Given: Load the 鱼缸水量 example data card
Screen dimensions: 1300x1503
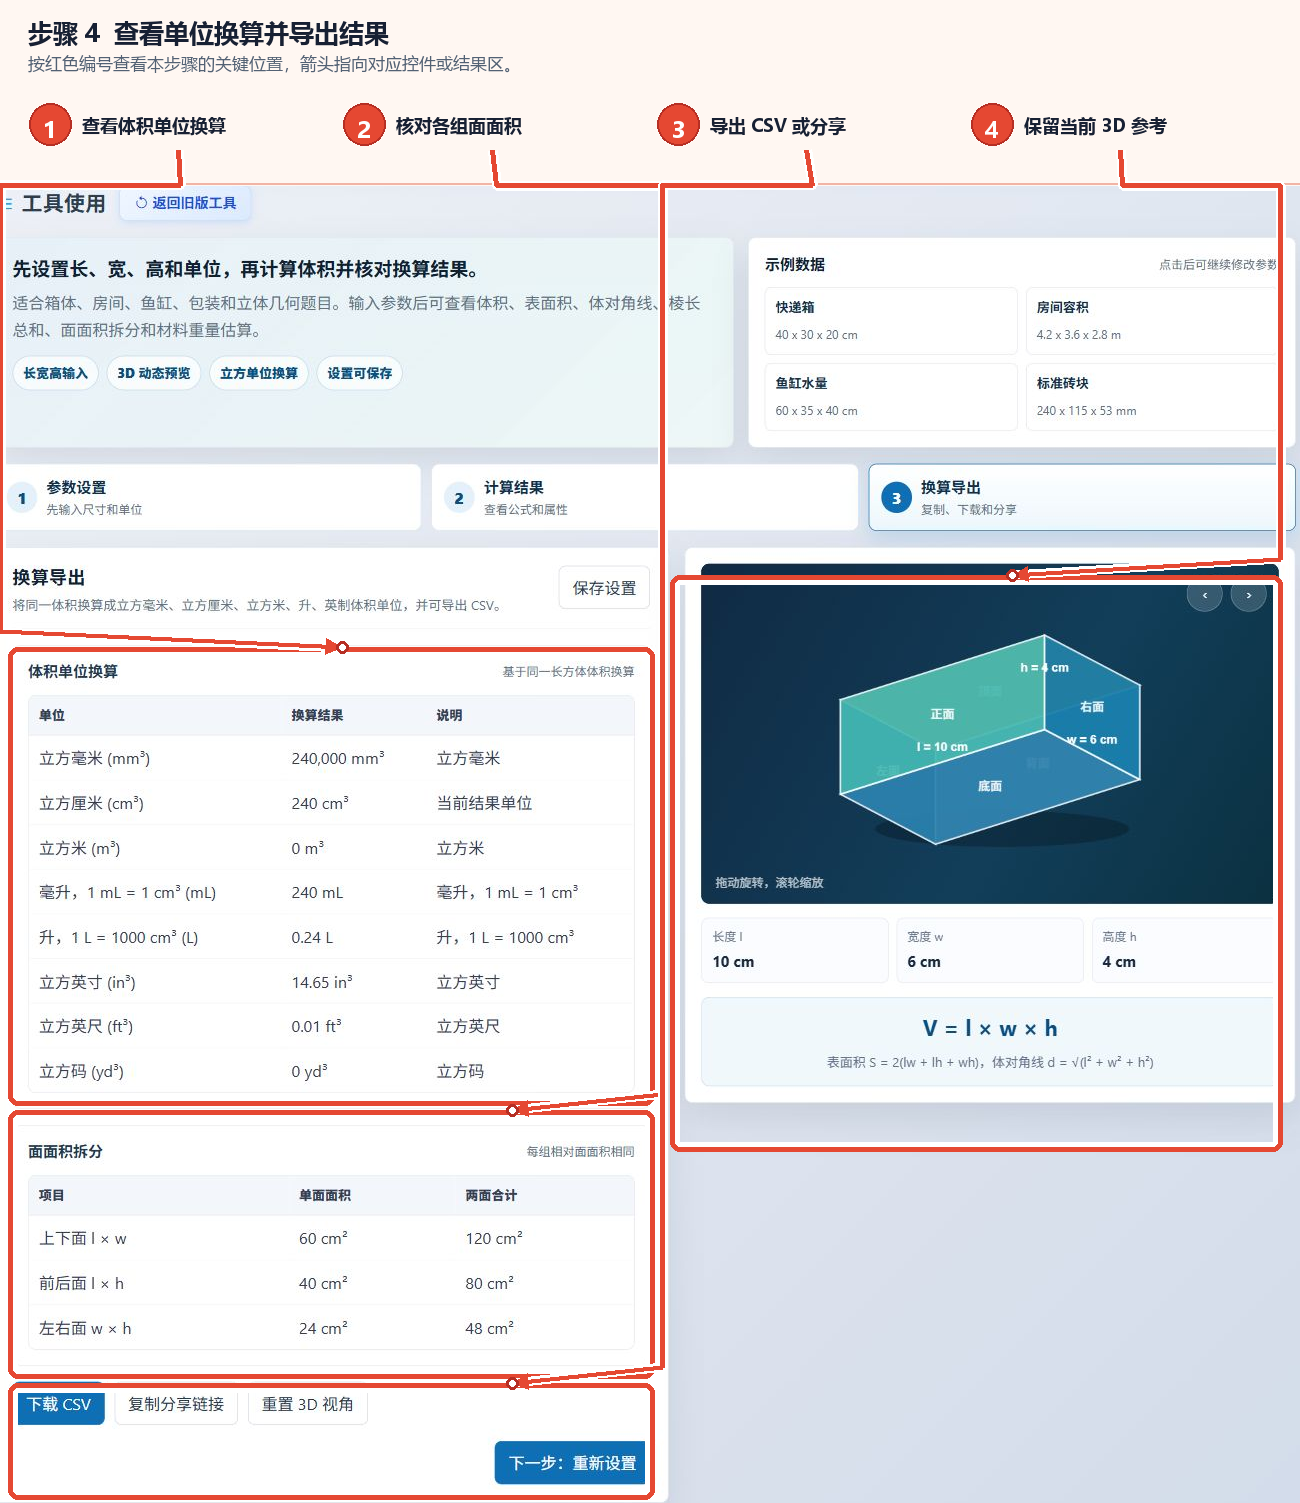Looking at the screenshot, I should (x=891, y=397).
